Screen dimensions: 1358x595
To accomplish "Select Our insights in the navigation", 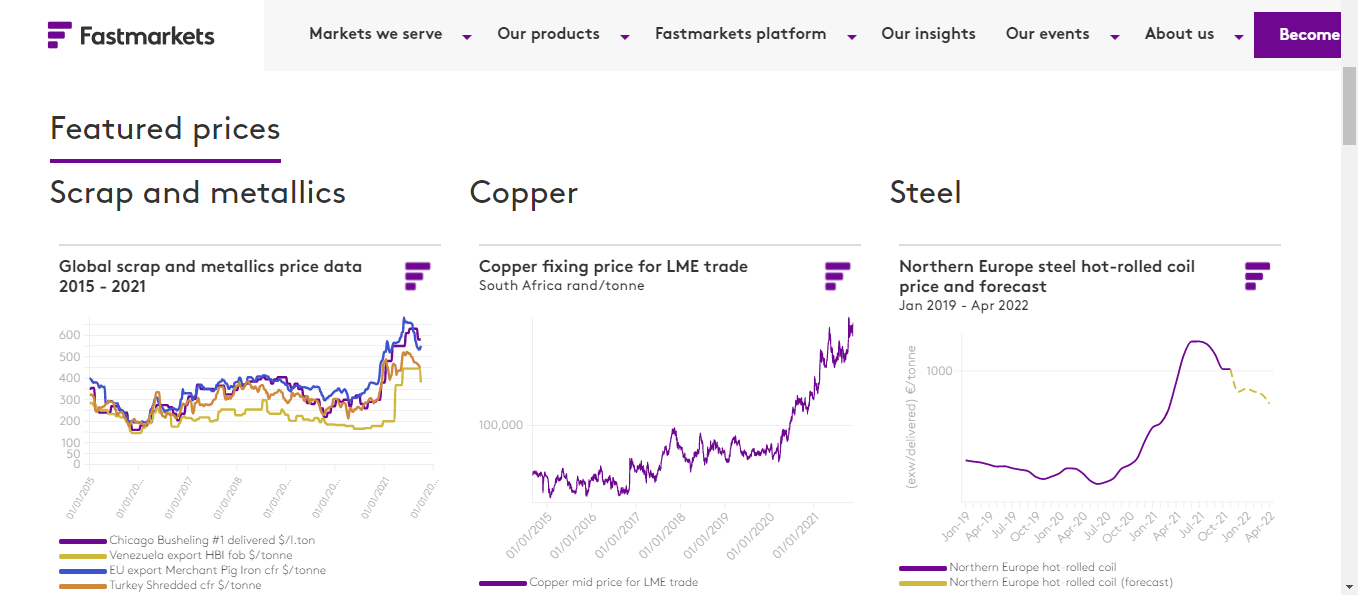I will (928, 33).
